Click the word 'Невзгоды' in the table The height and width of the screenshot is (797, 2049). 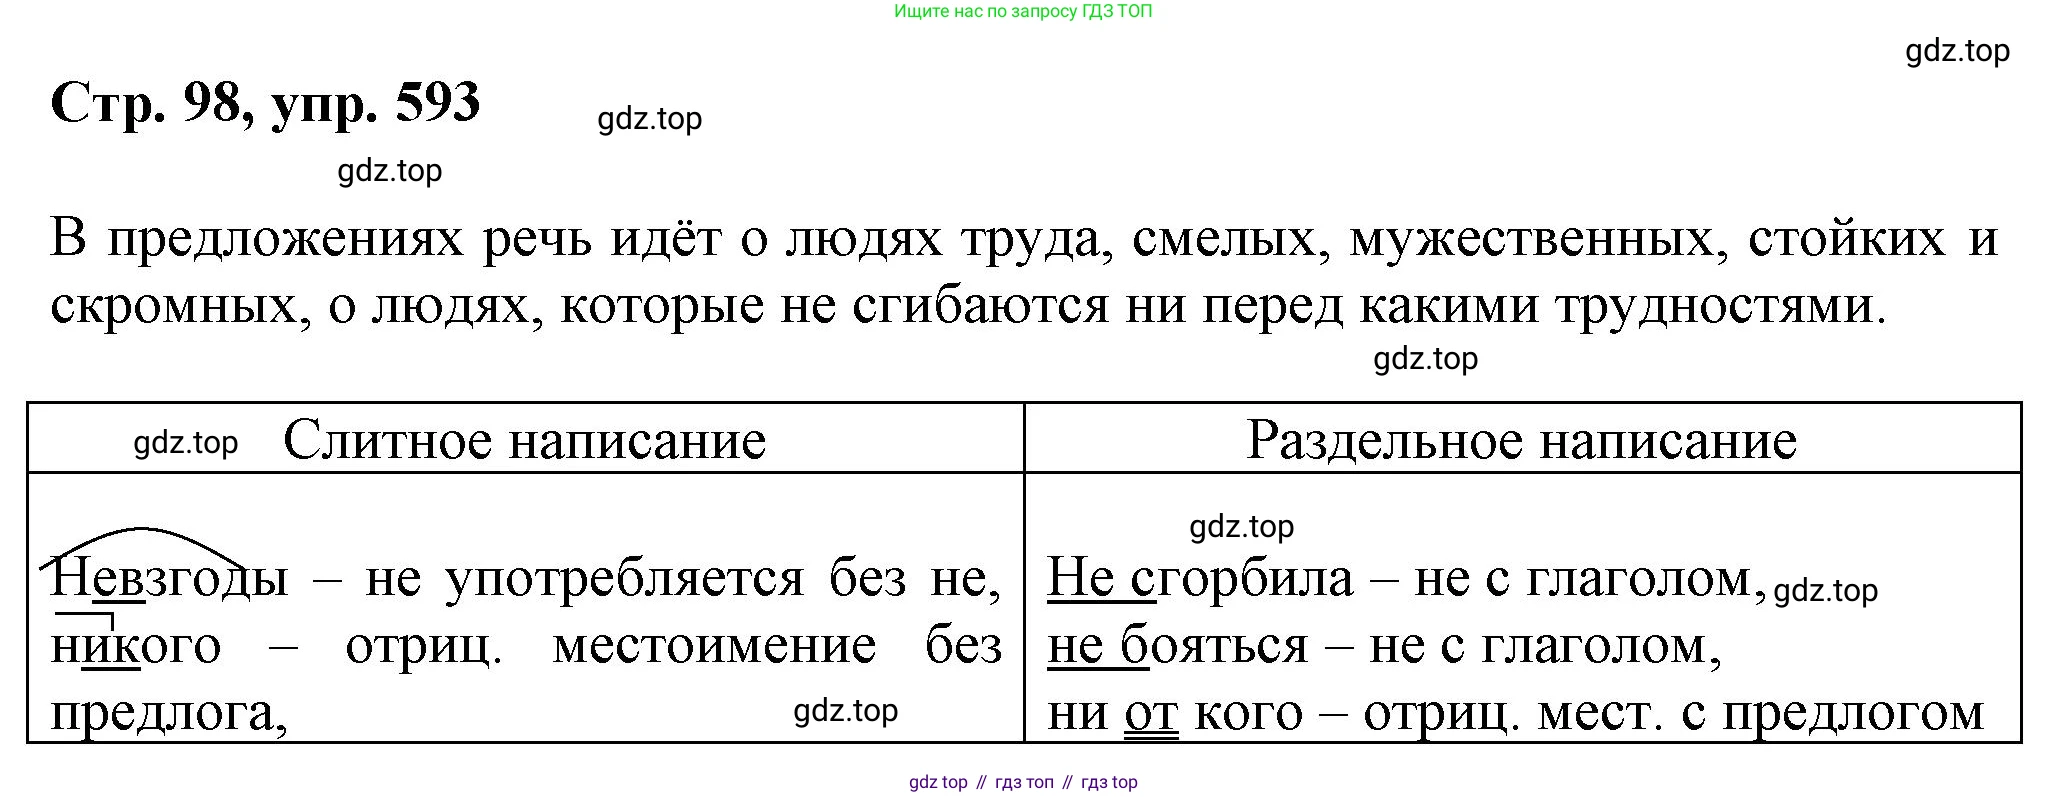click(x=169, y=578)
